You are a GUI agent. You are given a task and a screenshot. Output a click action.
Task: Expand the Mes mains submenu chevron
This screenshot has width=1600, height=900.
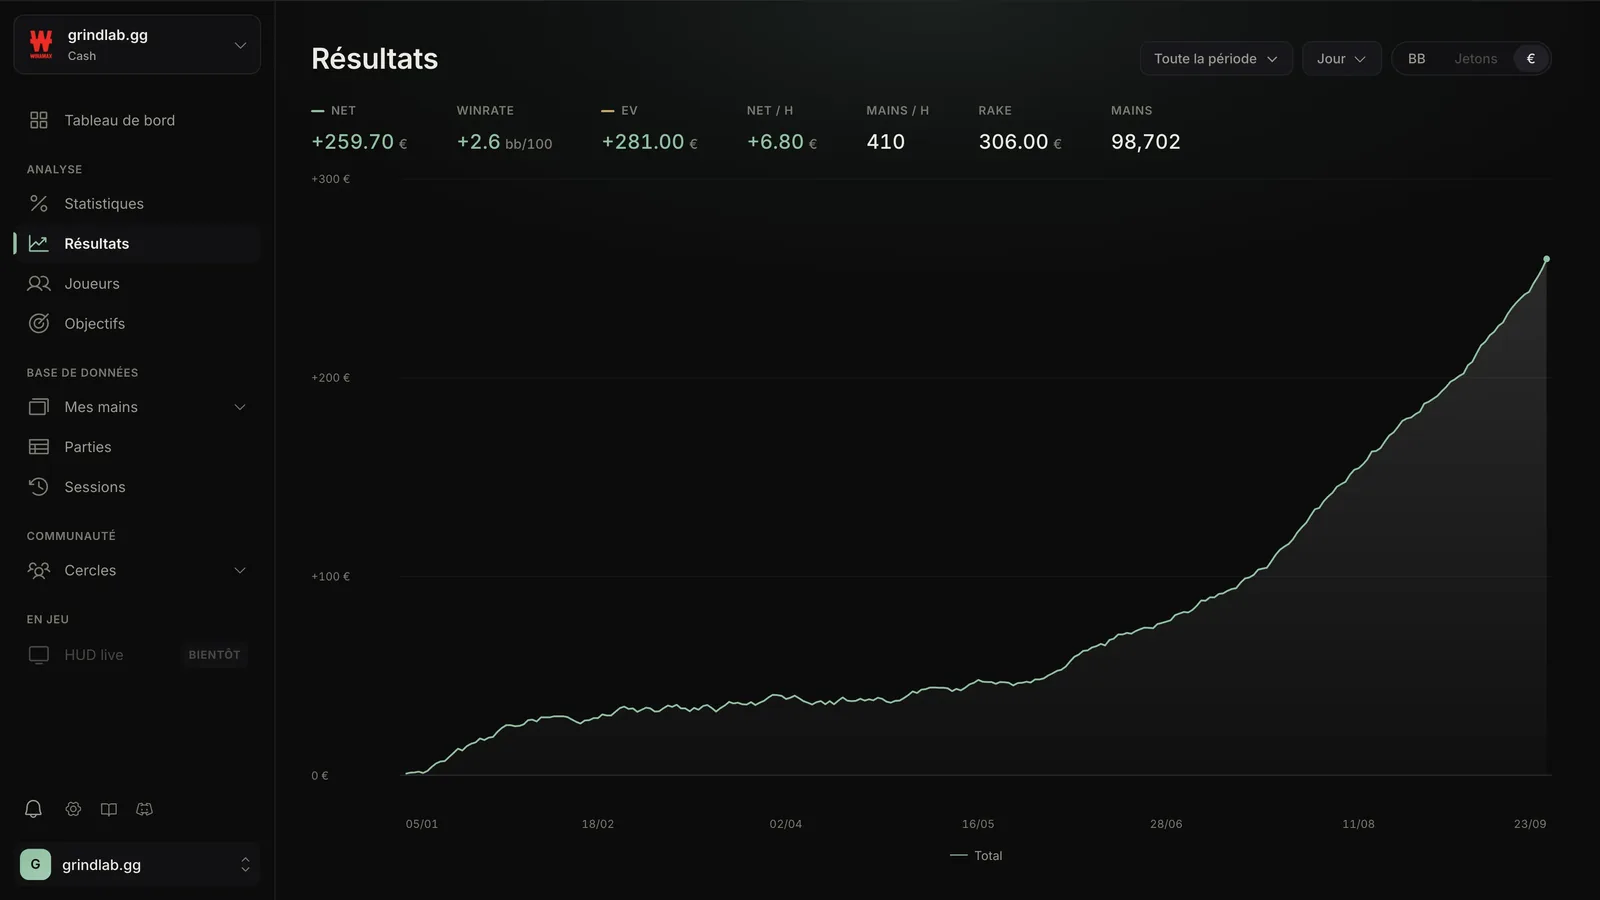coord(240,407)
